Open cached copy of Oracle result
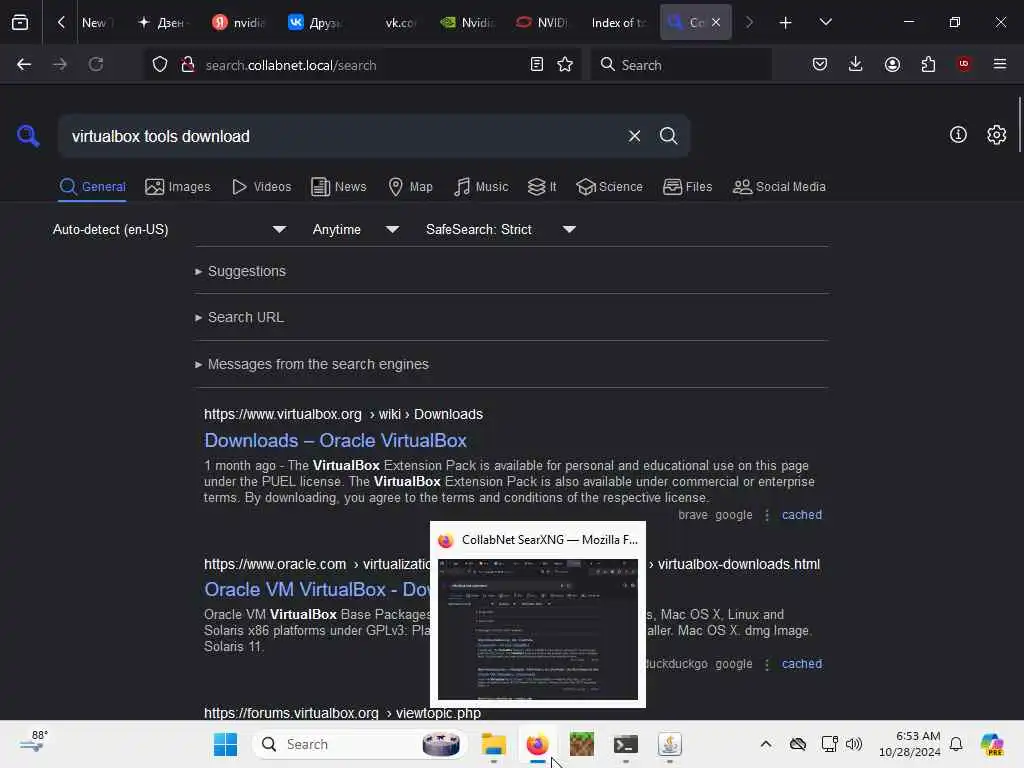The width and height of the screenshot is (1024, 768). coord(801,664)
